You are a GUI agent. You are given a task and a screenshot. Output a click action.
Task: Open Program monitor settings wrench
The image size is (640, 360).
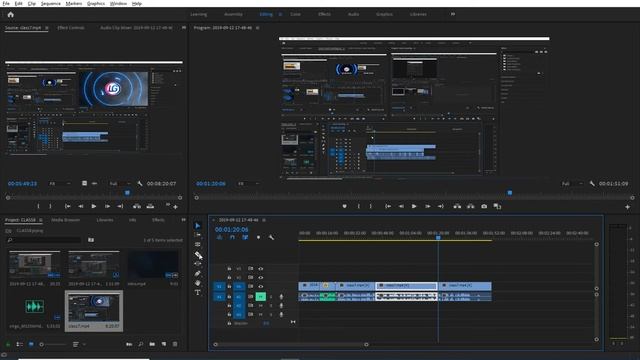coord(592,184)
